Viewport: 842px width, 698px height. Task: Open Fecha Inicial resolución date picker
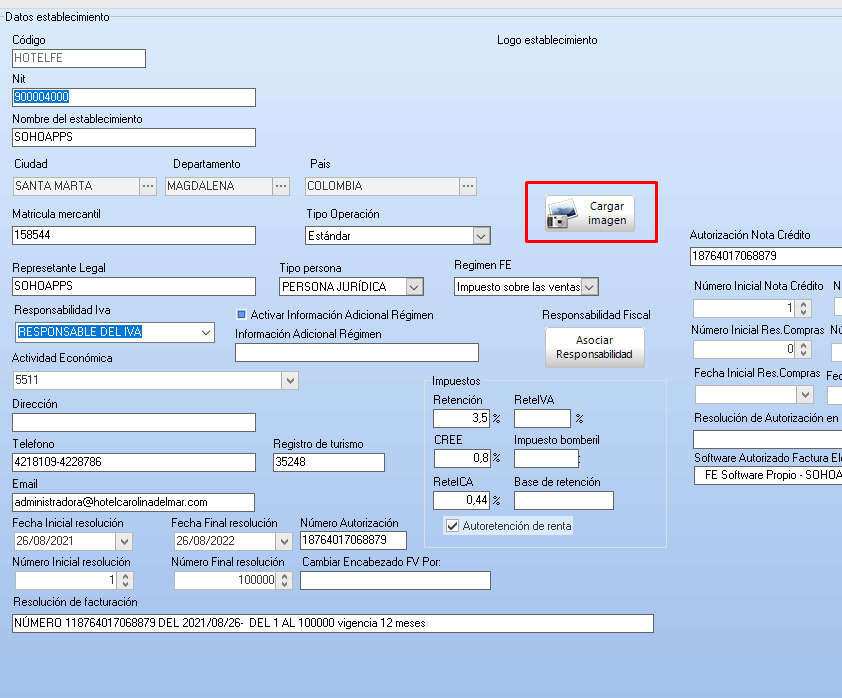pyautogui.click(x=124, y=541)
